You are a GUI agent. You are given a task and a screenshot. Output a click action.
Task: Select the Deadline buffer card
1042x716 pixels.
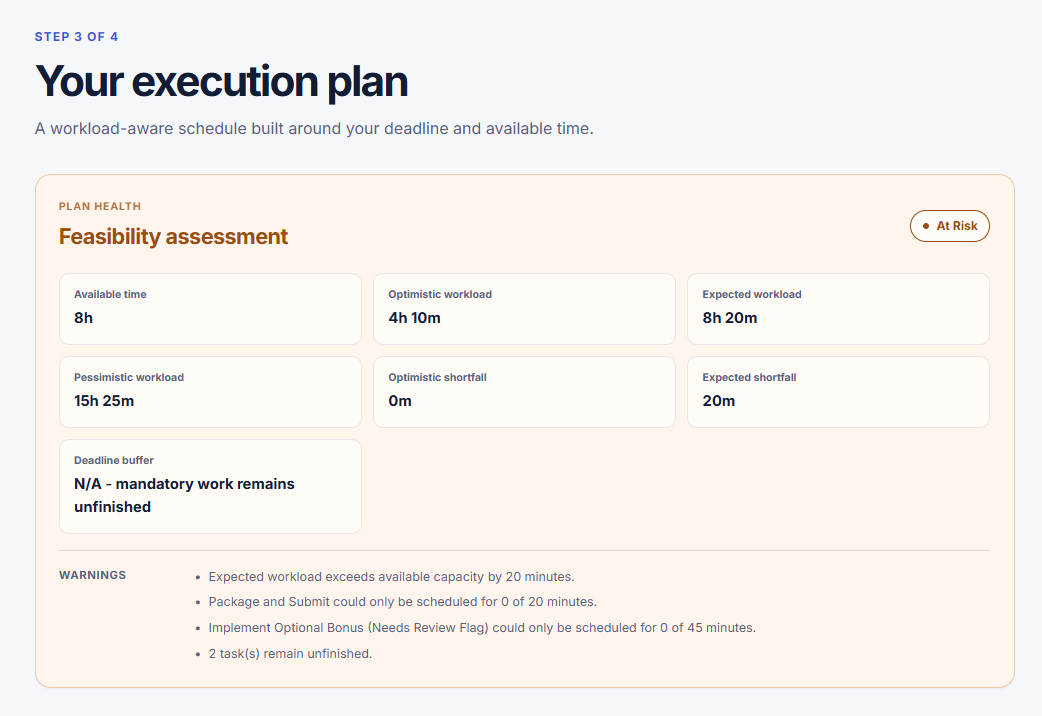210,486
